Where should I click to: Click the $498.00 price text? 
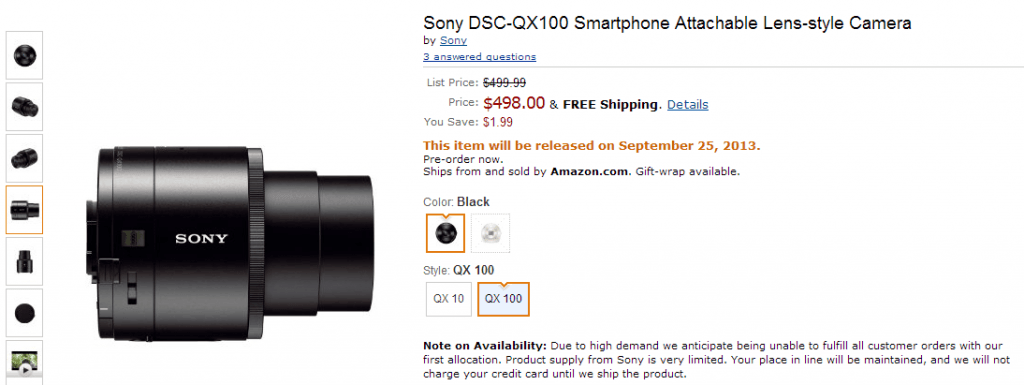pos(514,103)
